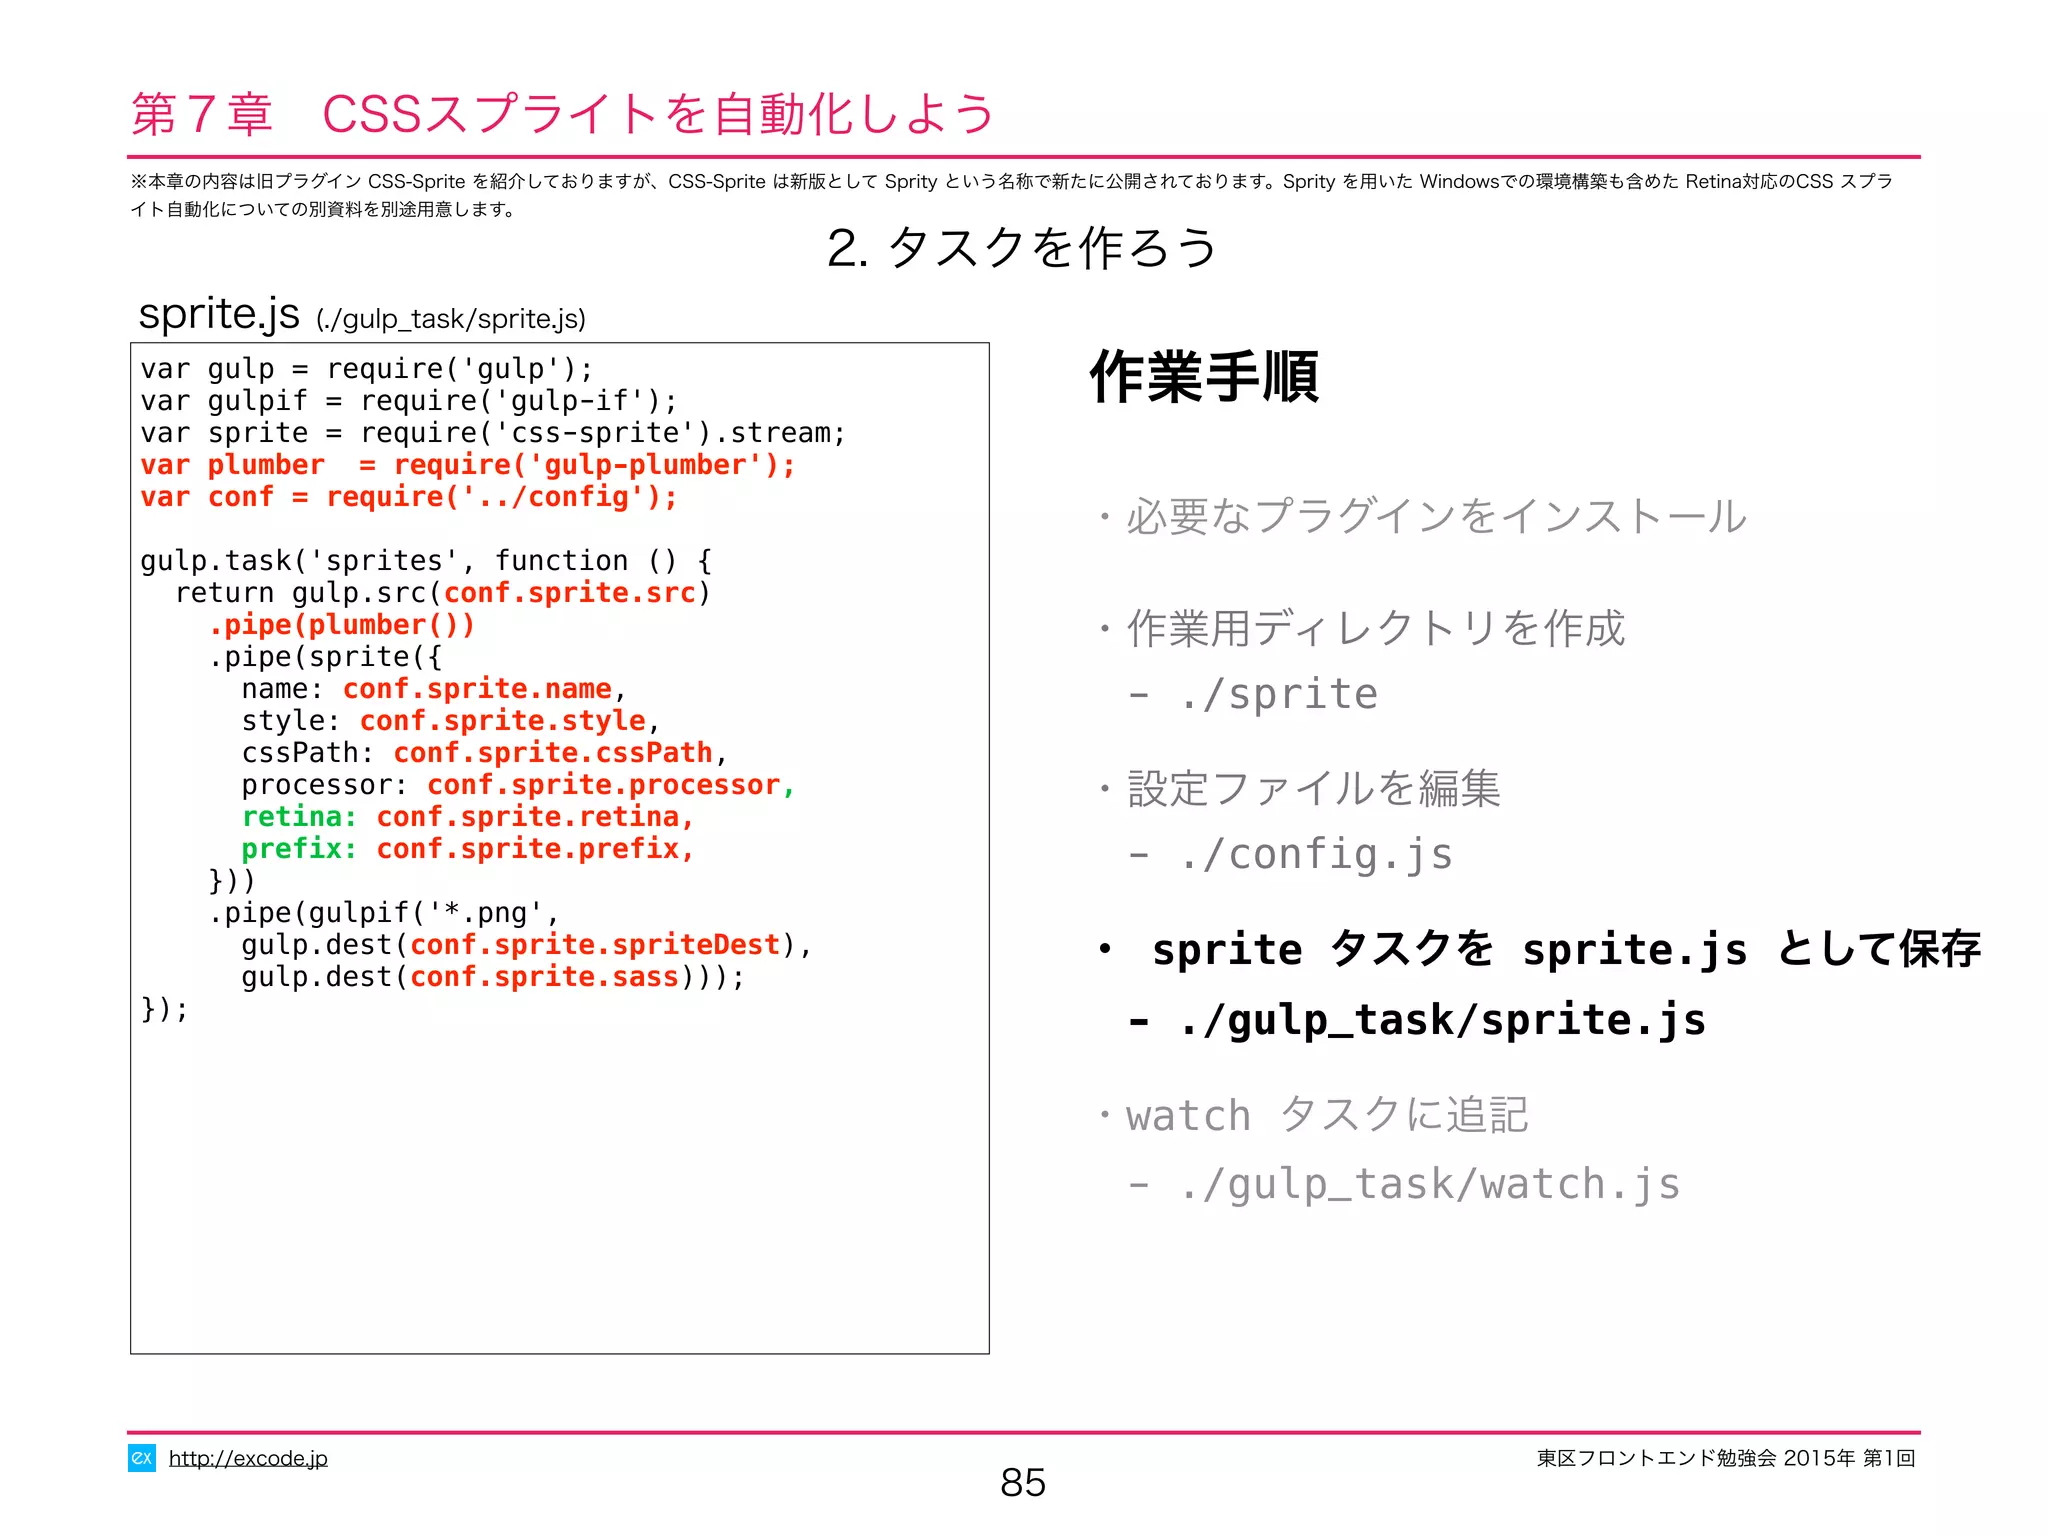Click the small note starting with '※本章の内容は旧プラグイン'
Image resolution: width=2048 pixels, height=1536 pixels.
tap(1011, 195)
